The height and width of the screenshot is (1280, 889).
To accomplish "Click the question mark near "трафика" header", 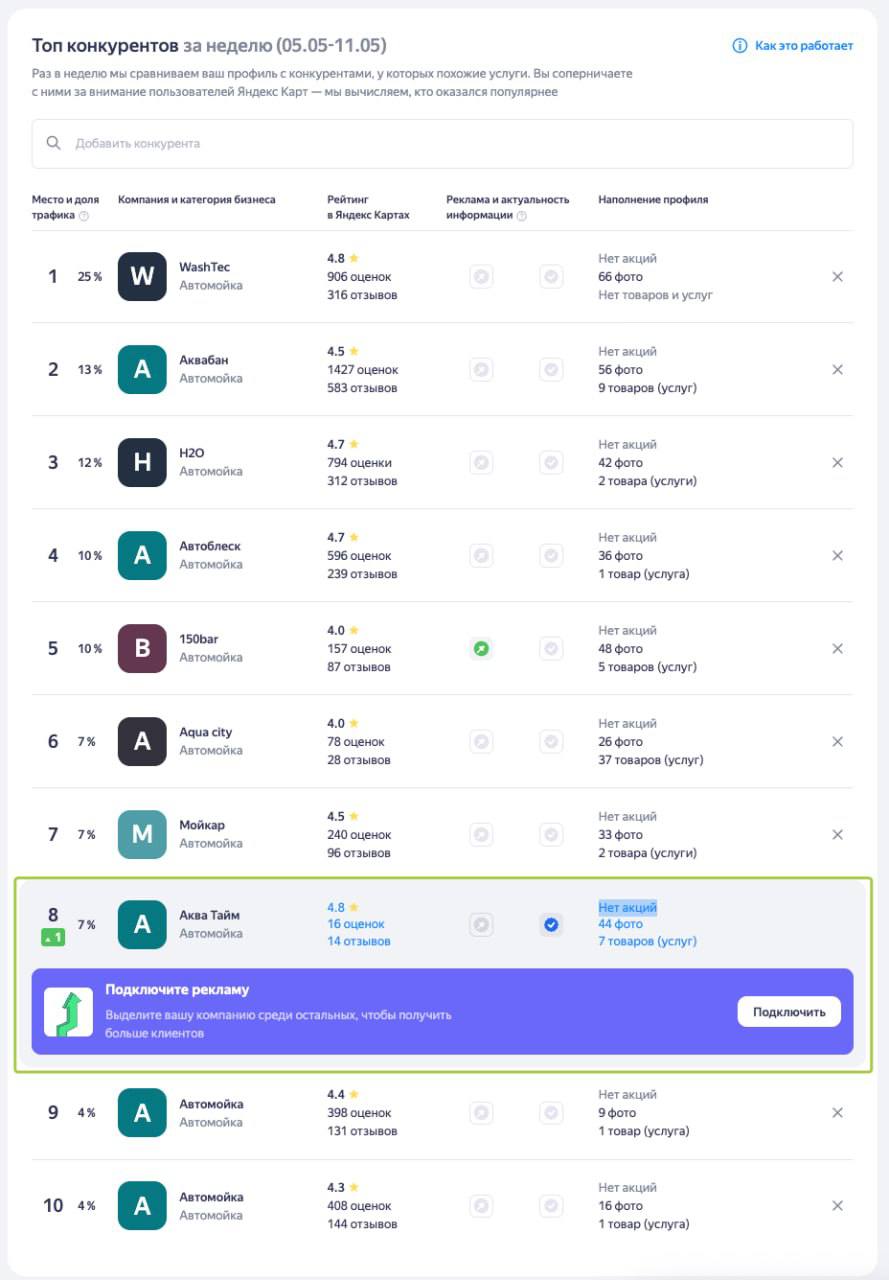I will [x=84, y=216].
